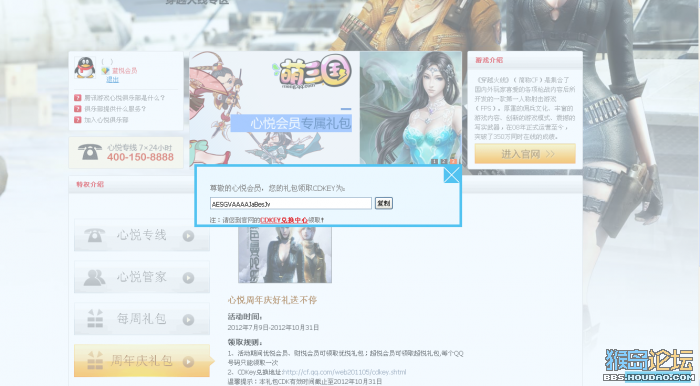Click the question icon beside 加入心悦俱乐部

[78, 120]
